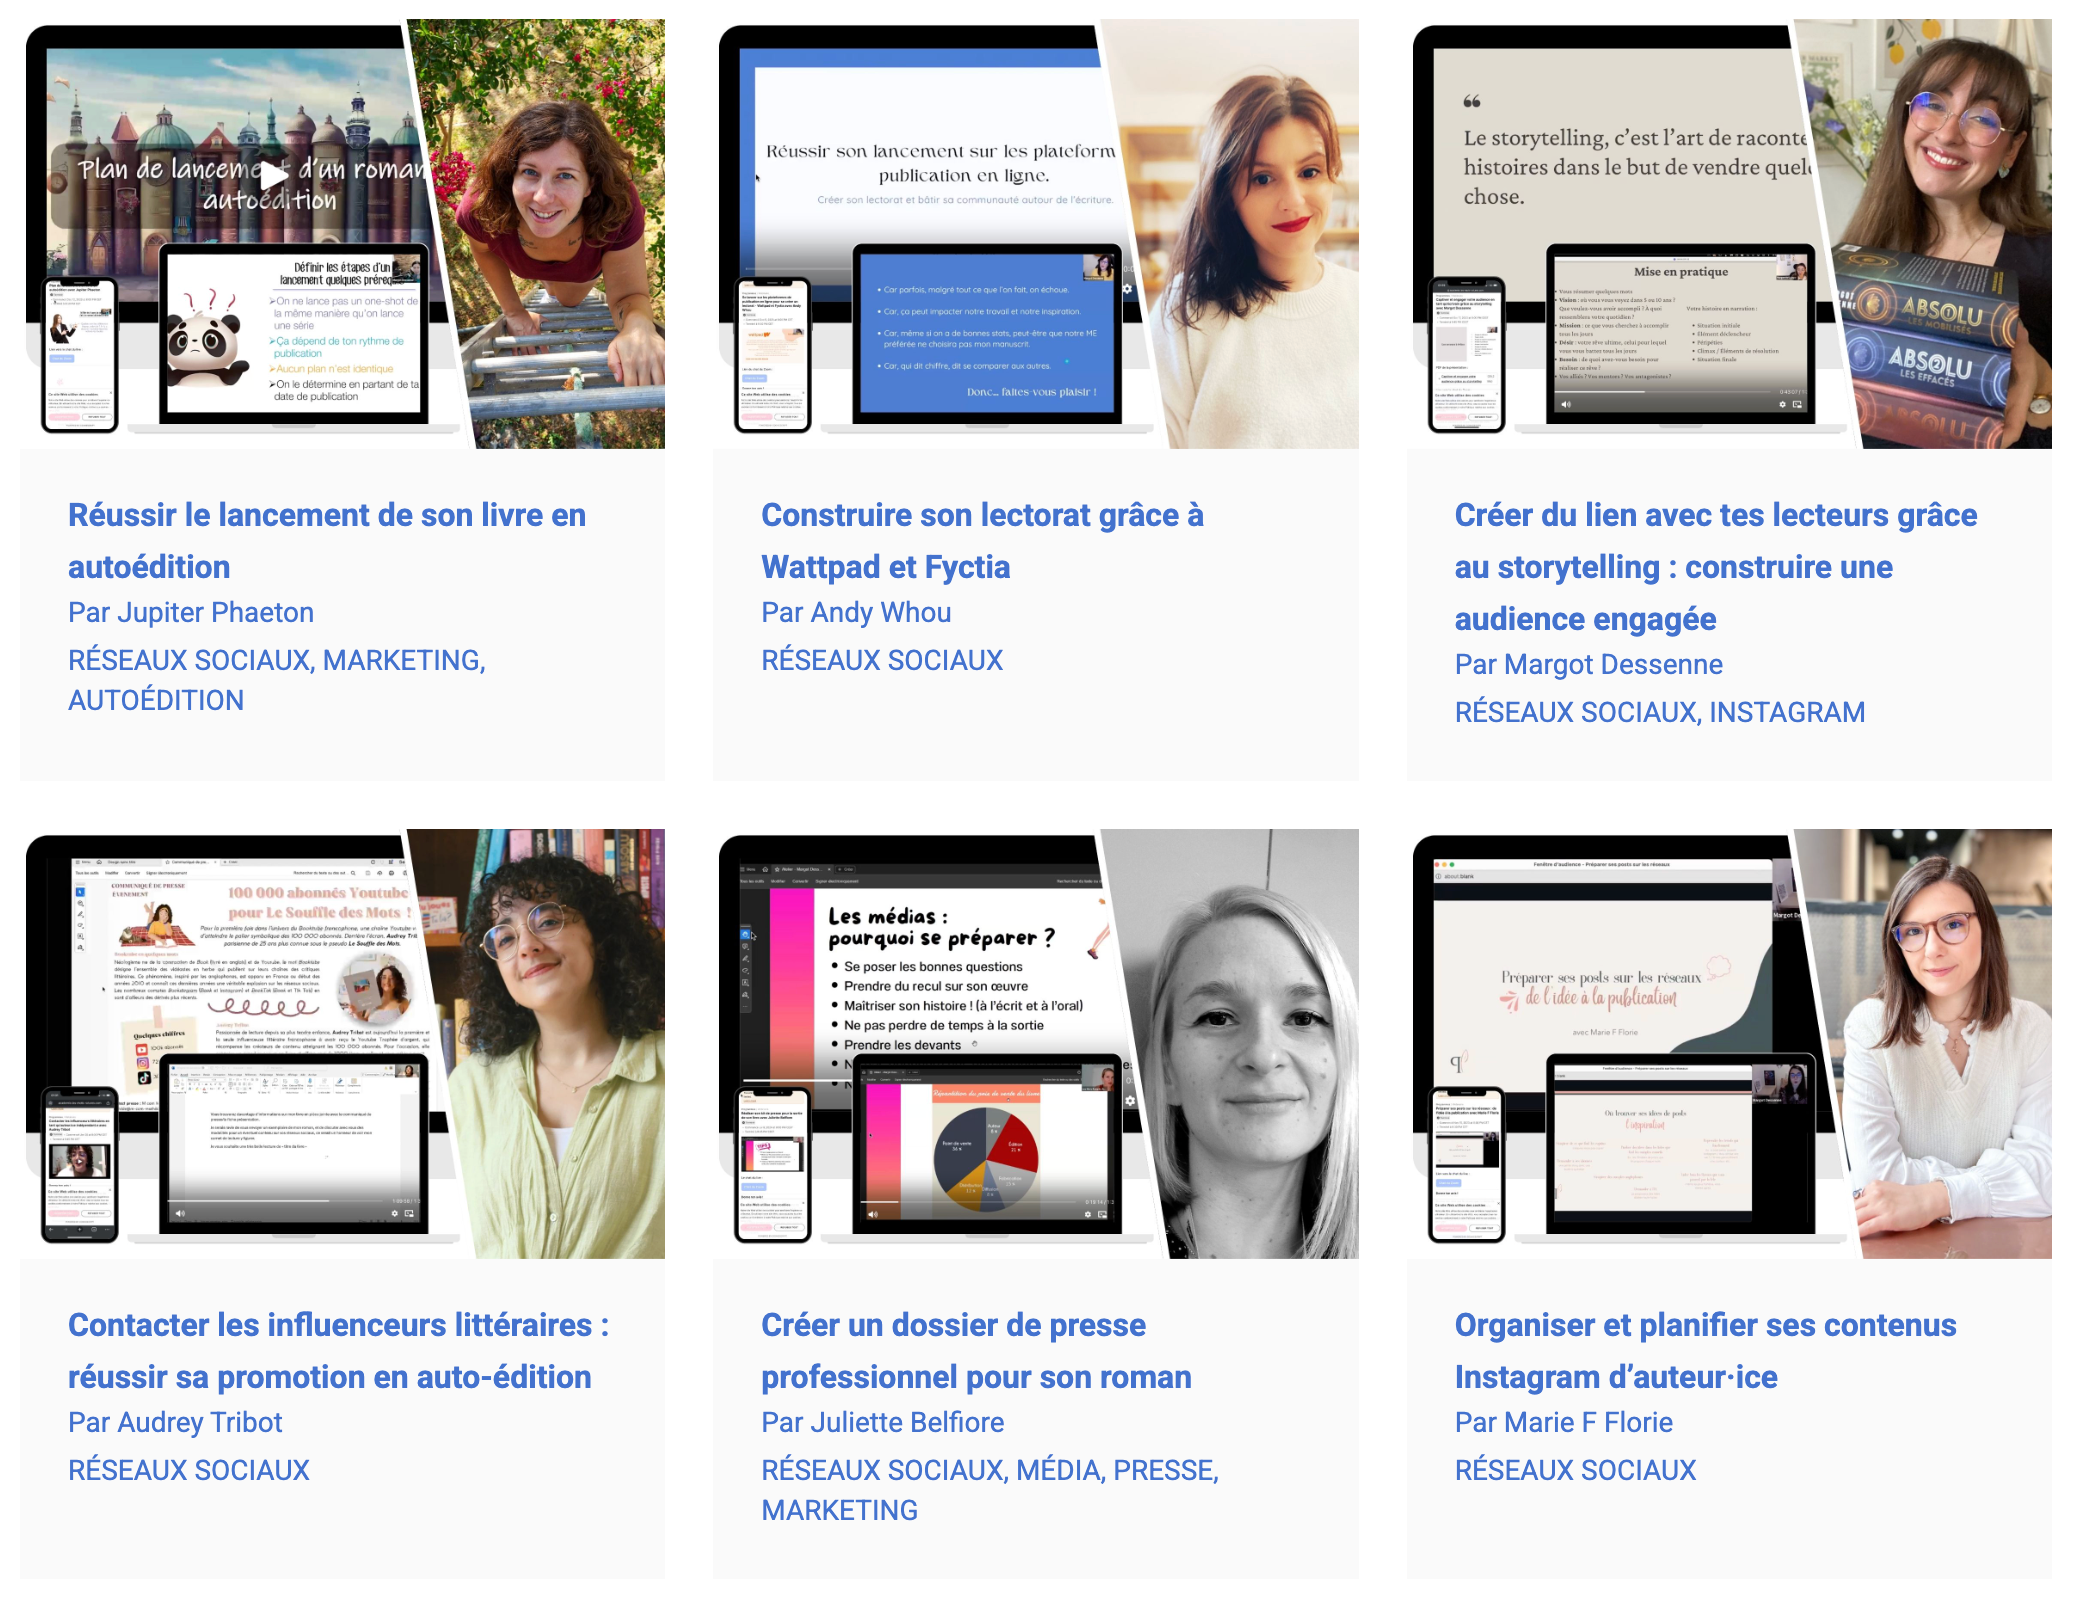This screenshot has height=1609, width=2081.
Task: Play the "Plan de lancement d'un roman" video
Action: coord(271,177)
